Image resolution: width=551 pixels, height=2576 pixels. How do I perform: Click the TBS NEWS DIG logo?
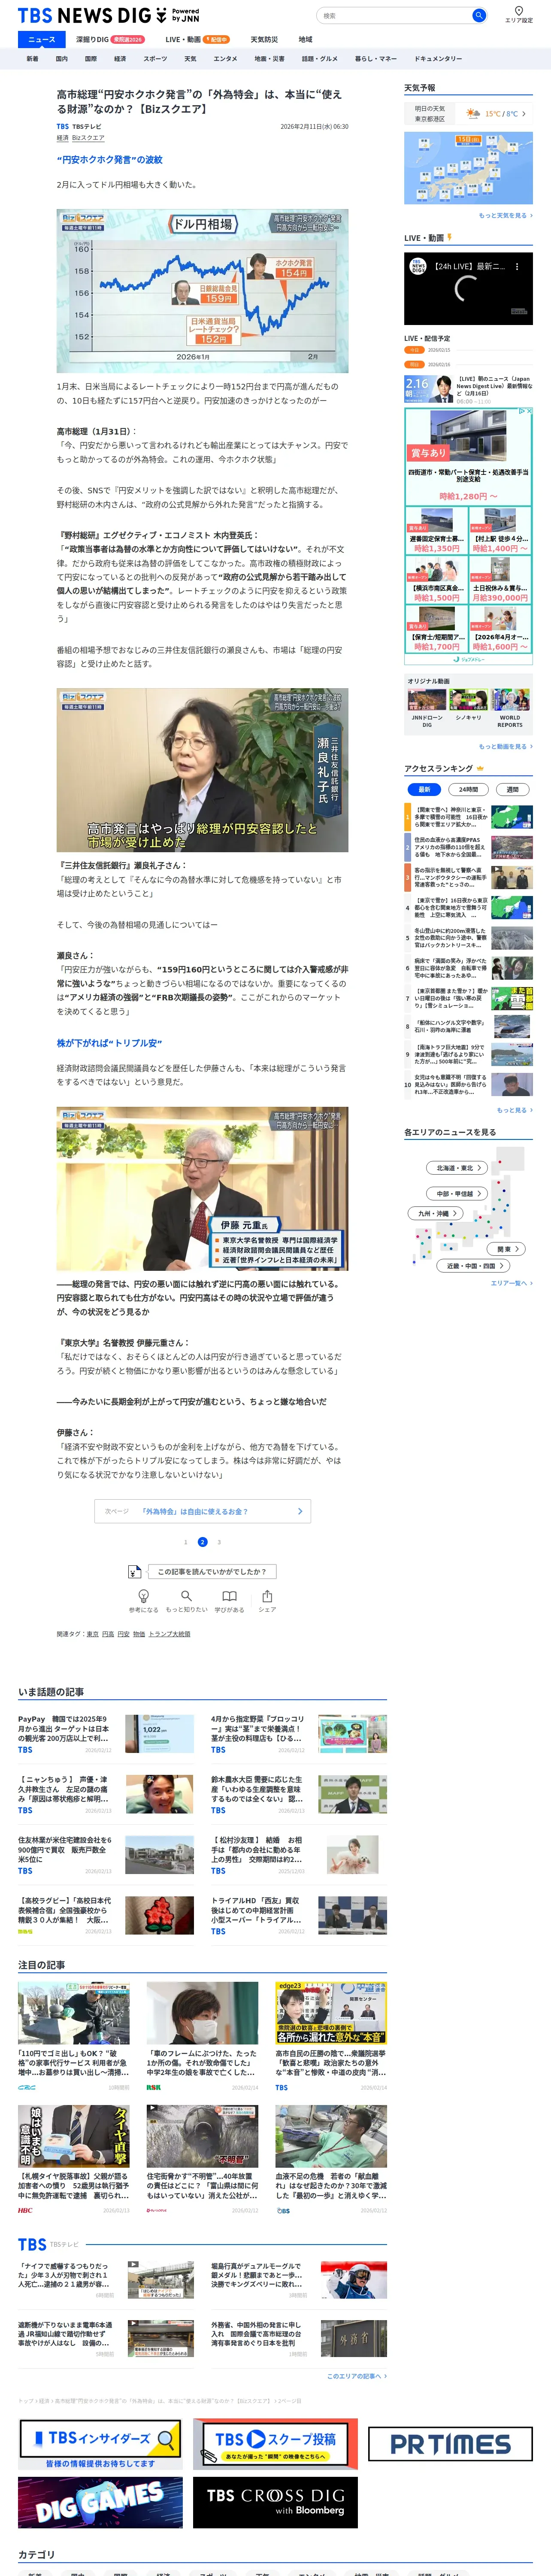[93, 15]
